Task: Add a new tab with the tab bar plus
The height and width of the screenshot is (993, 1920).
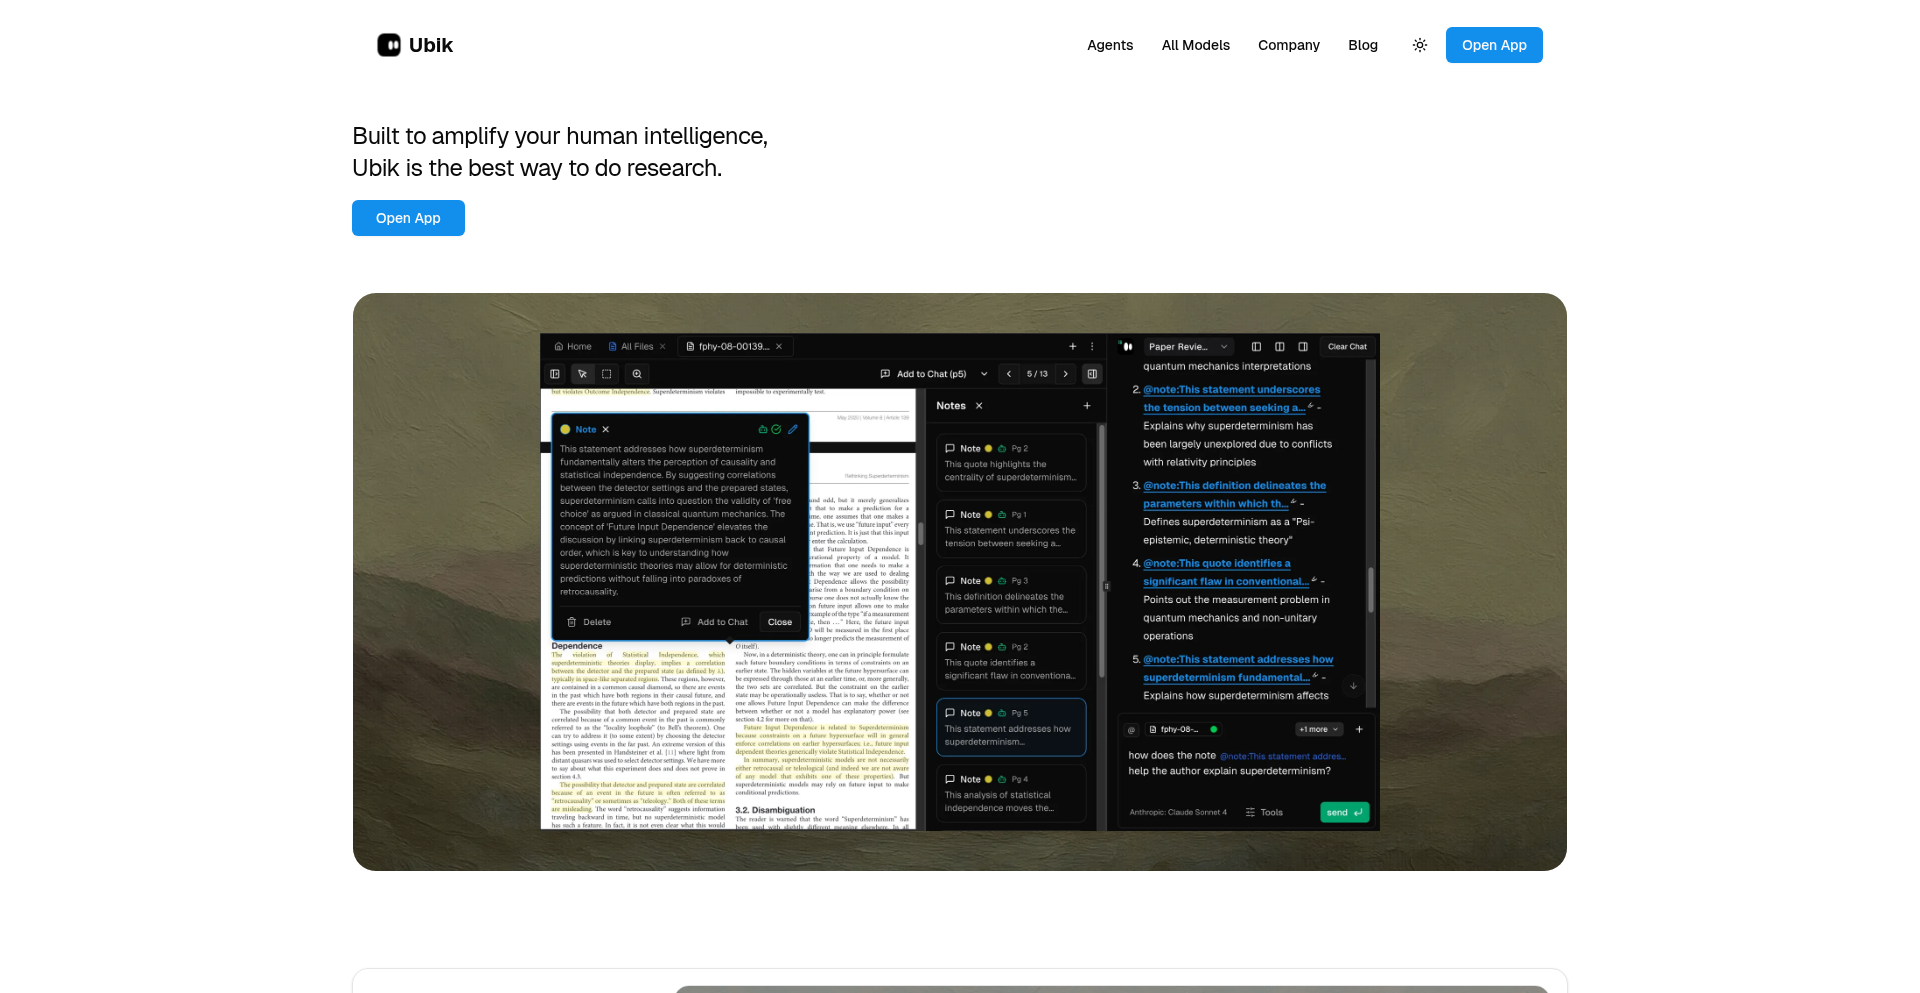Action: 1073,347
